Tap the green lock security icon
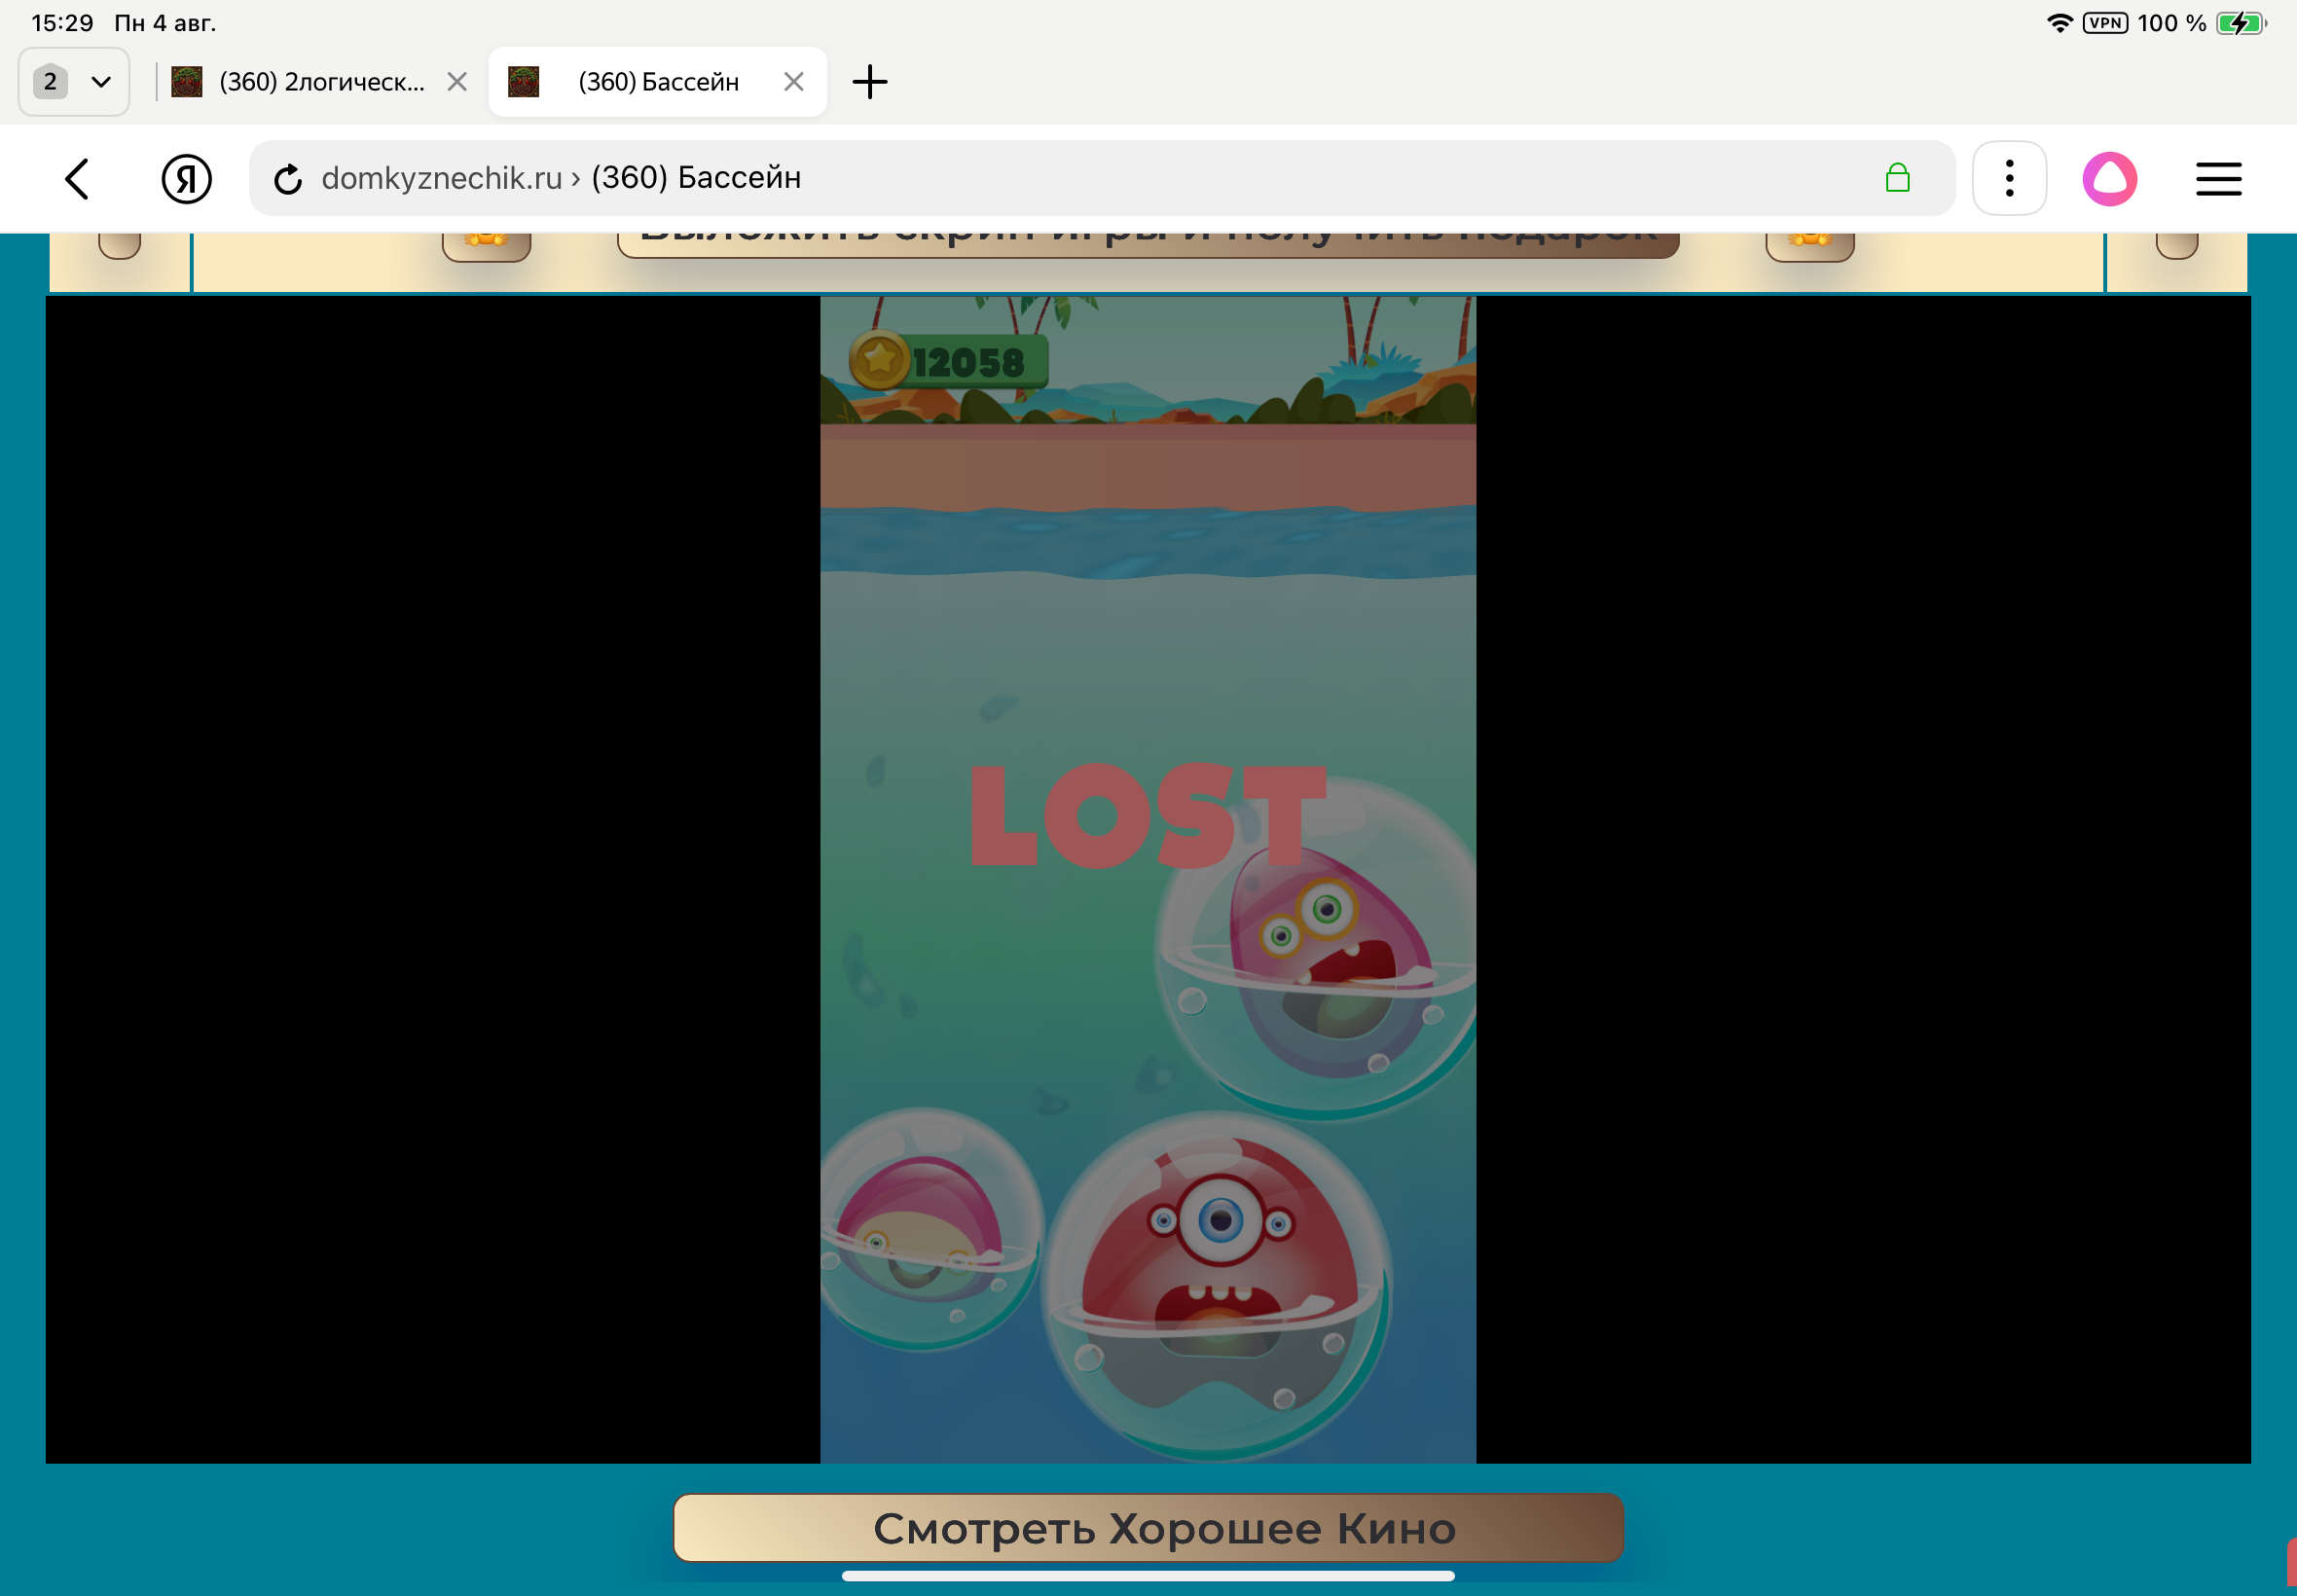Viewport: 2297px width, 1596px height. coord(1897,178)
